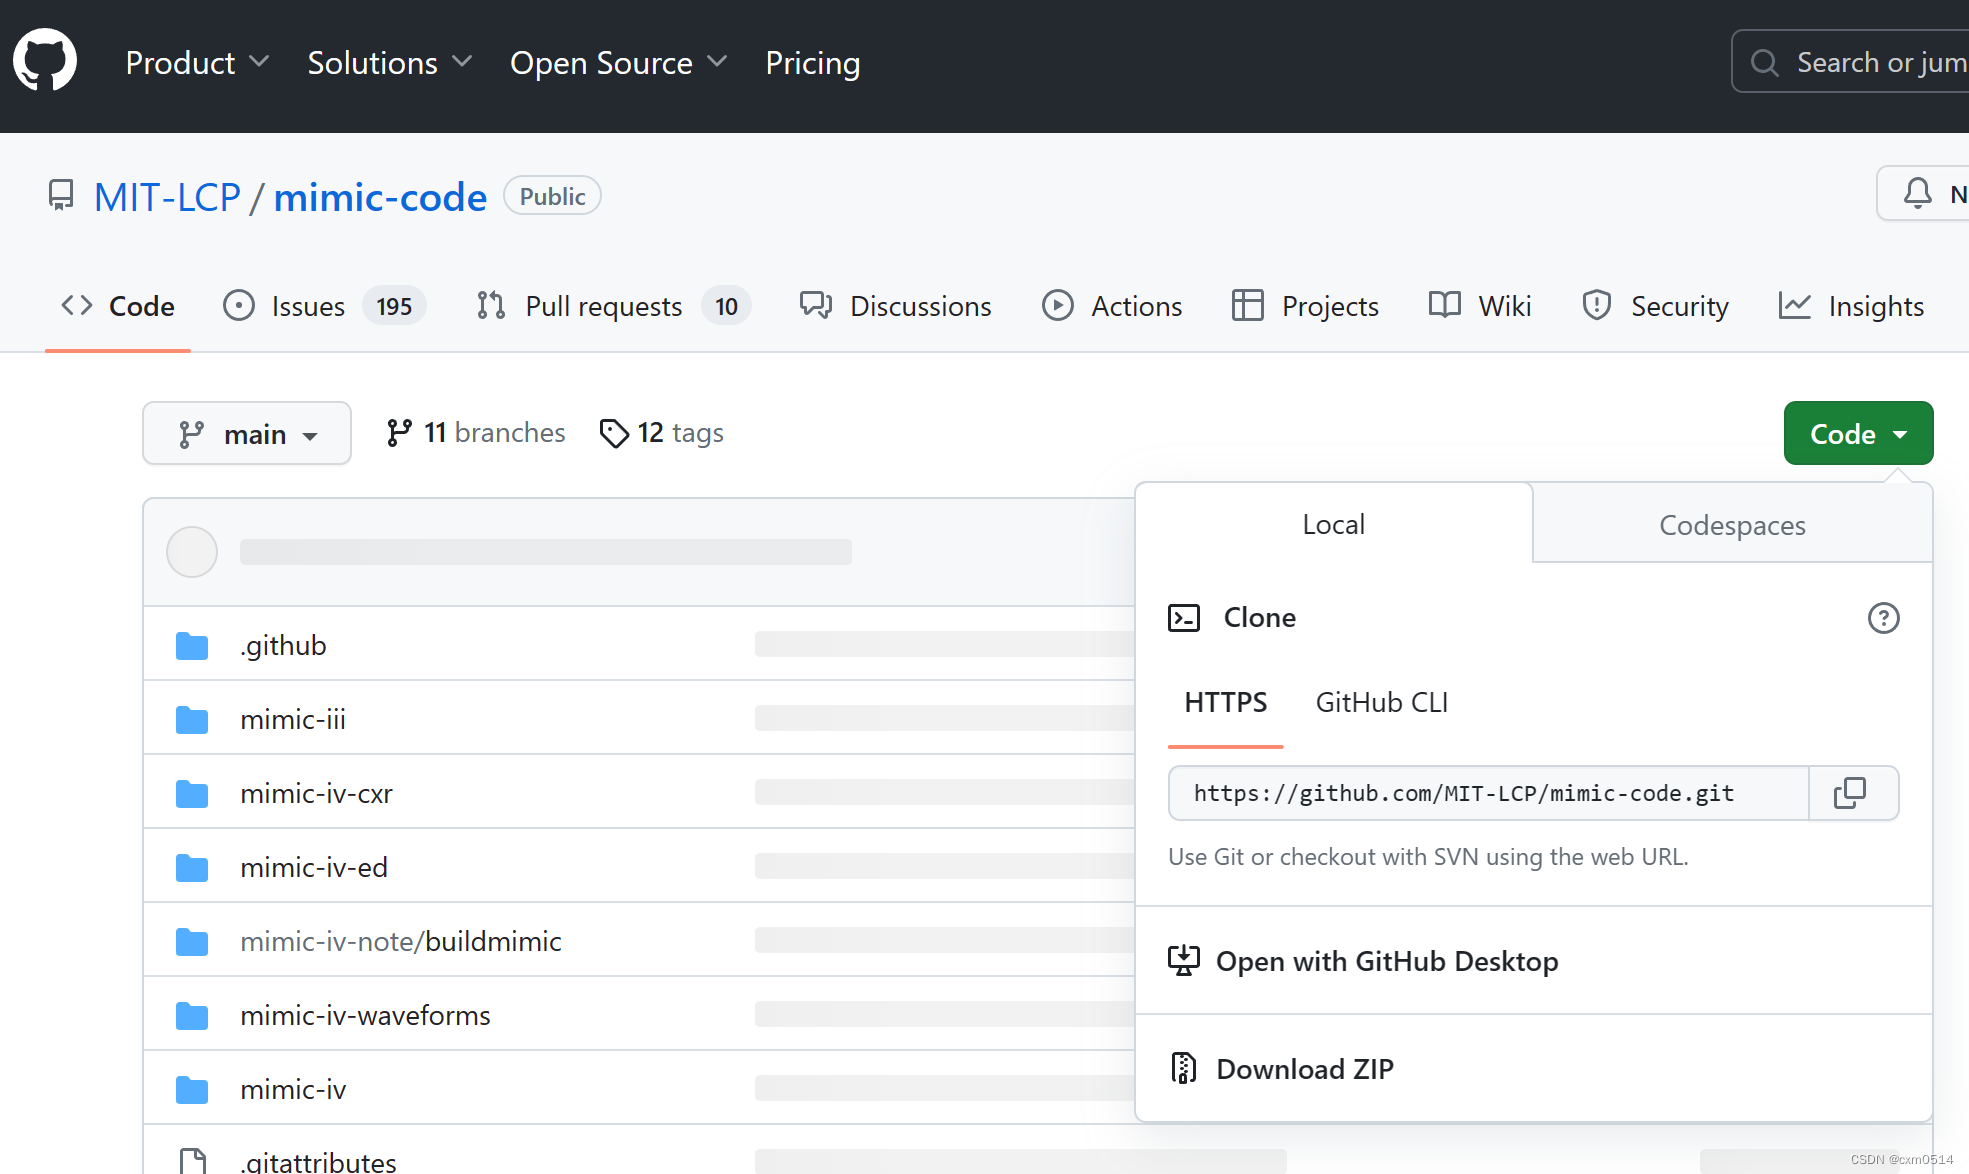Screen dimensions: 1969x1174
Task: Click the Clone help question icon
Action: (1883, 618)
